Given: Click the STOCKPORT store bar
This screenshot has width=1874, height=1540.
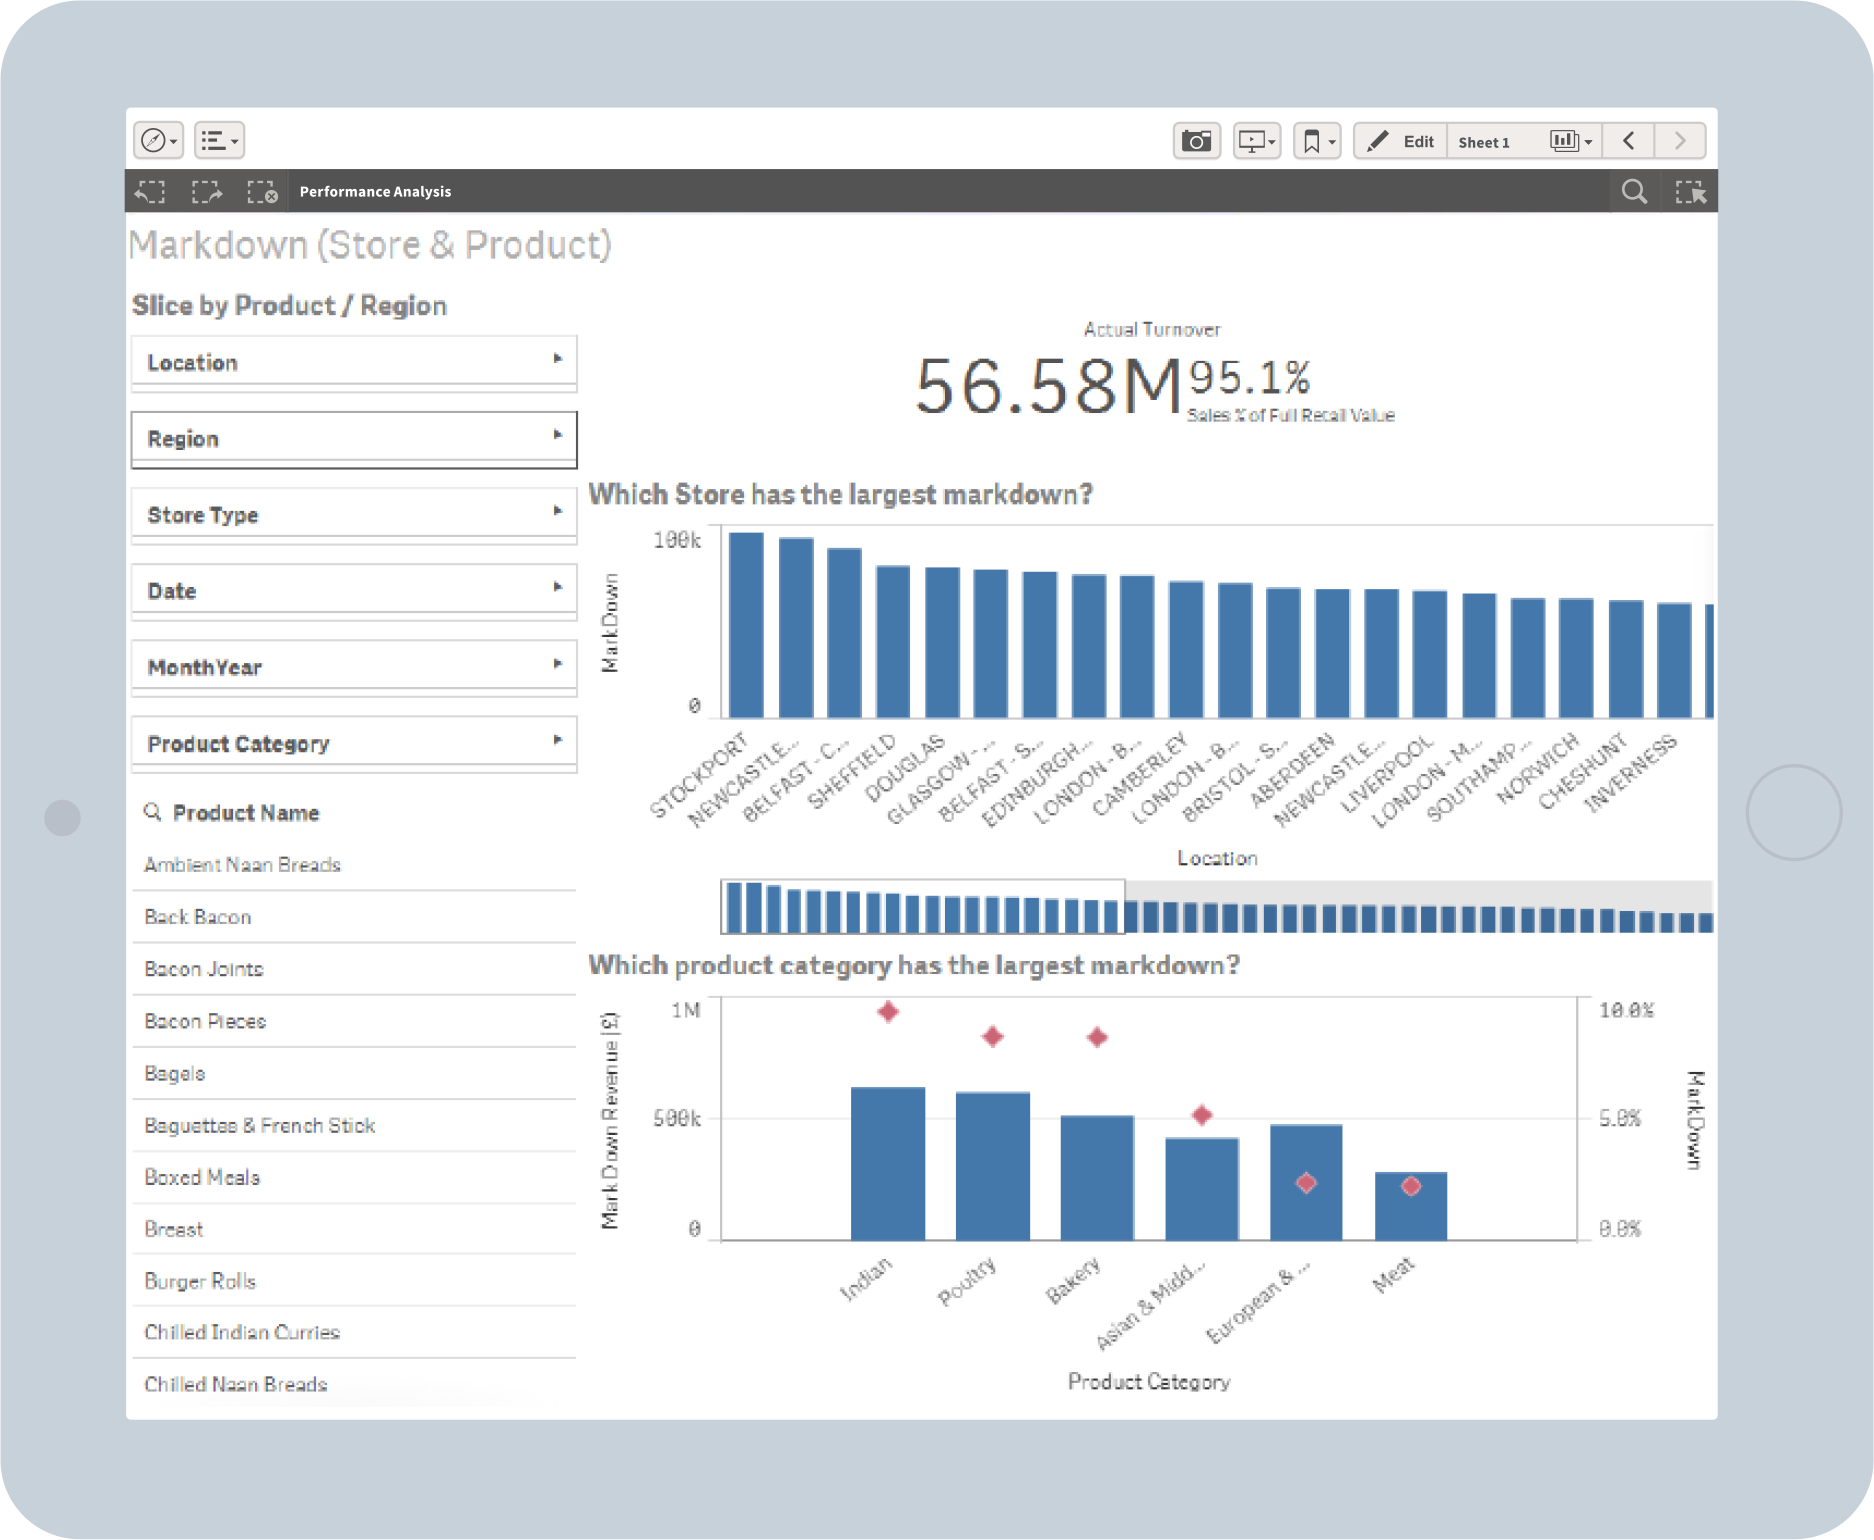Looking at the screenshot, I should pyautogui.click(x=746, y=625).
